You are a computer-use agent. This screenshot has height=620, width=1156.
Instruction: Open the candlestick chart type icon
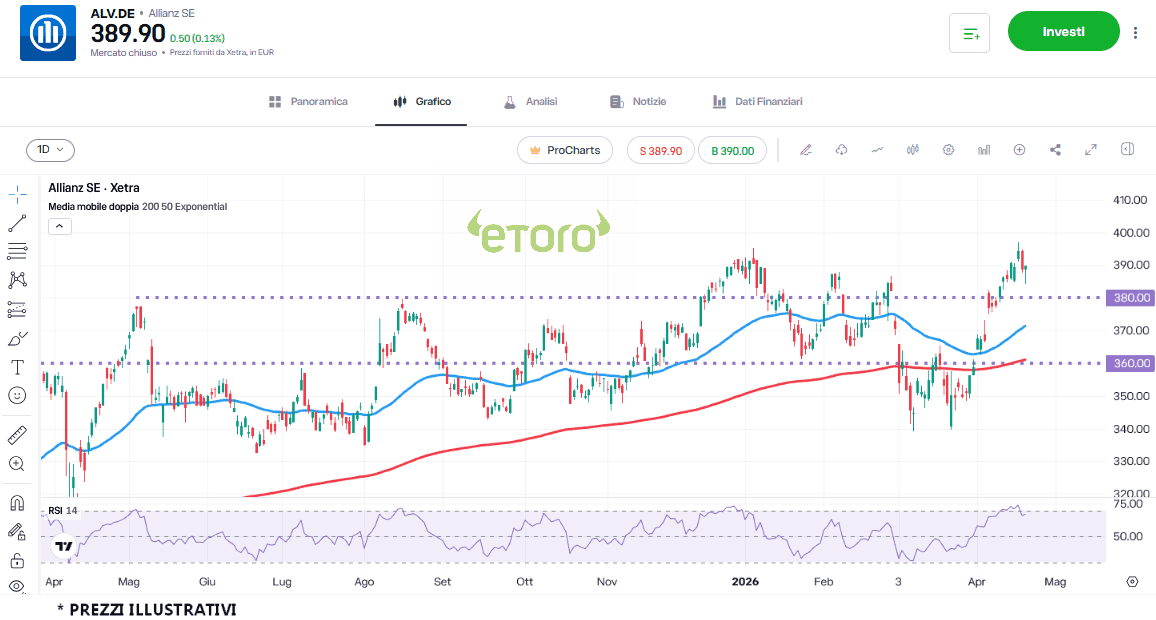tap(912, 150)
